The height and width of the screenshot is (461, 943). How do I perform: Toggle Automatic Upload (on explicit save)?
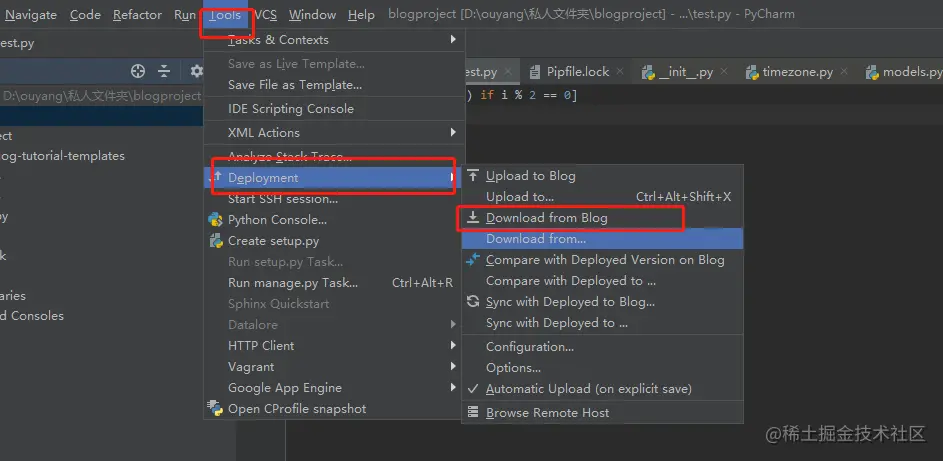(602, 389)
